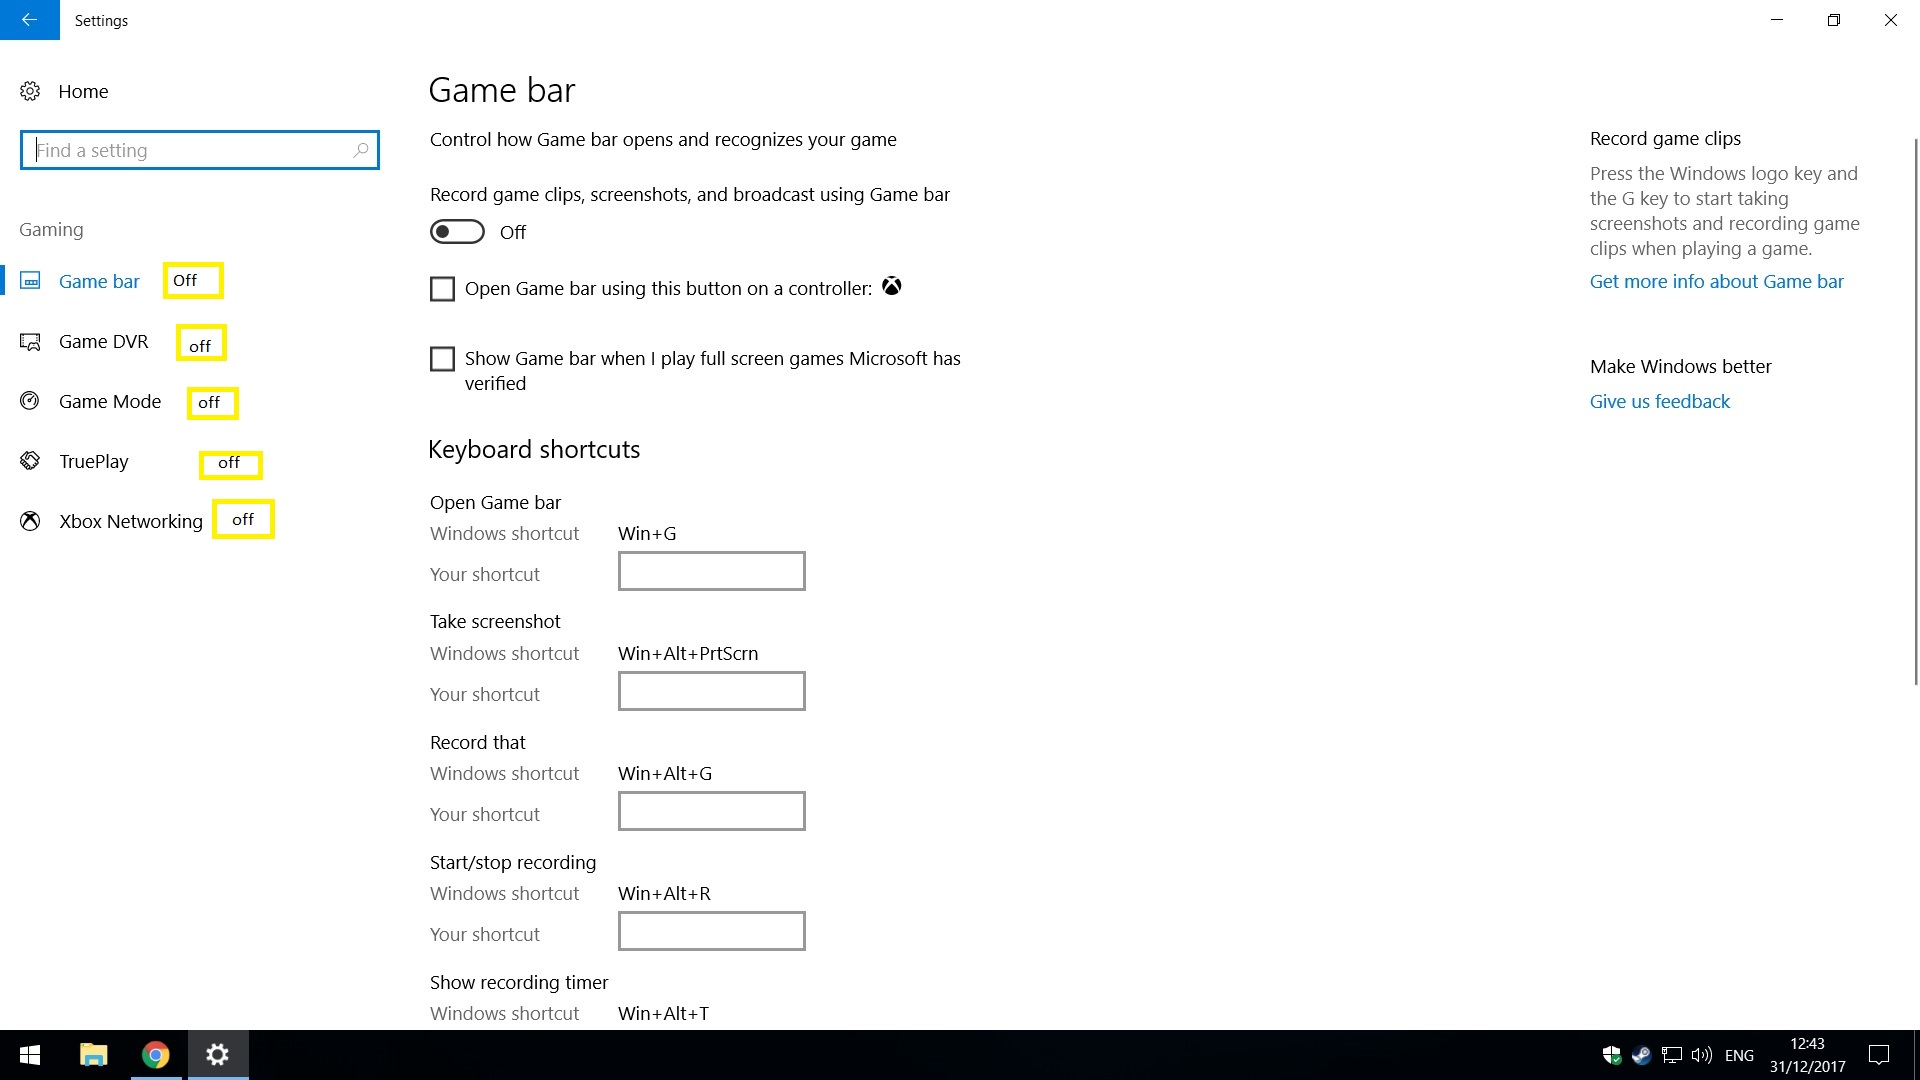Select the TruePlay sidebar icon
1920x1080 pixels.
click(30, 461)
